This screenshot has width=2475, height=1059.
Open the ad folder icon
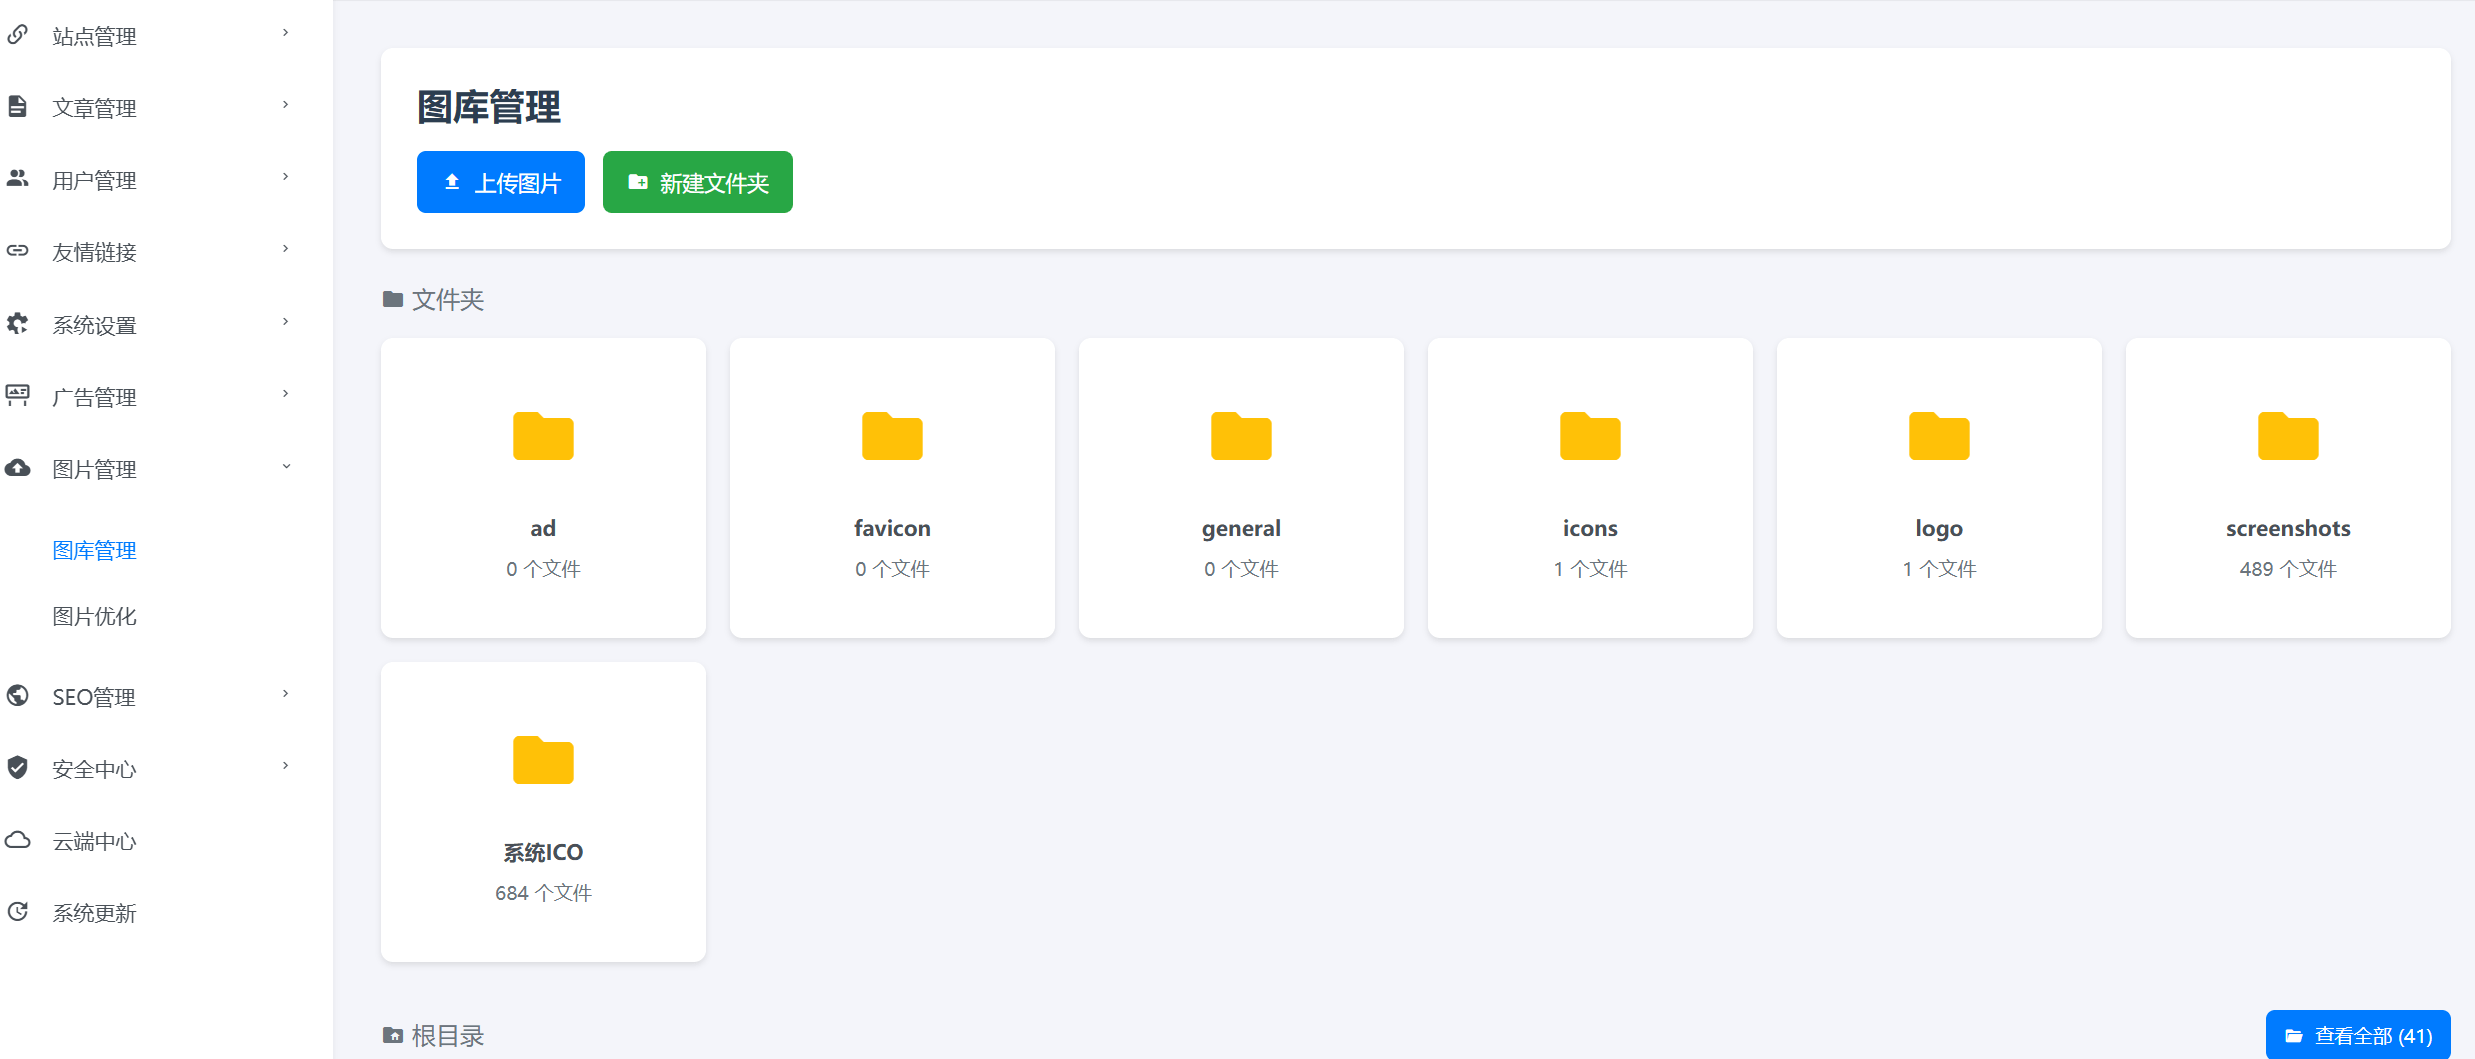[543, 436]
